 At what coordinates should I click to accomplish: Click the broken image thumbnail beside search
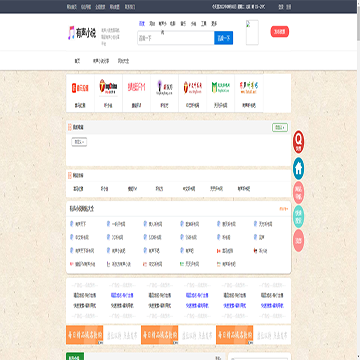click(252, 32)
